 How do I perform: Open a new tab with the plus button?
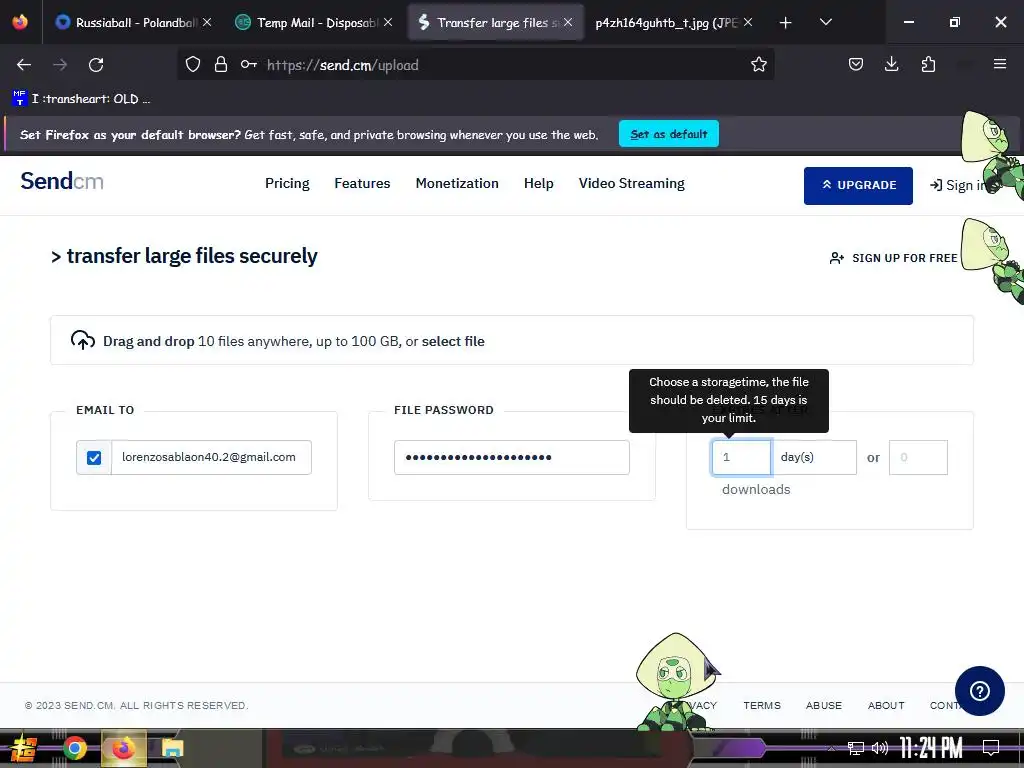click(785, 23)
